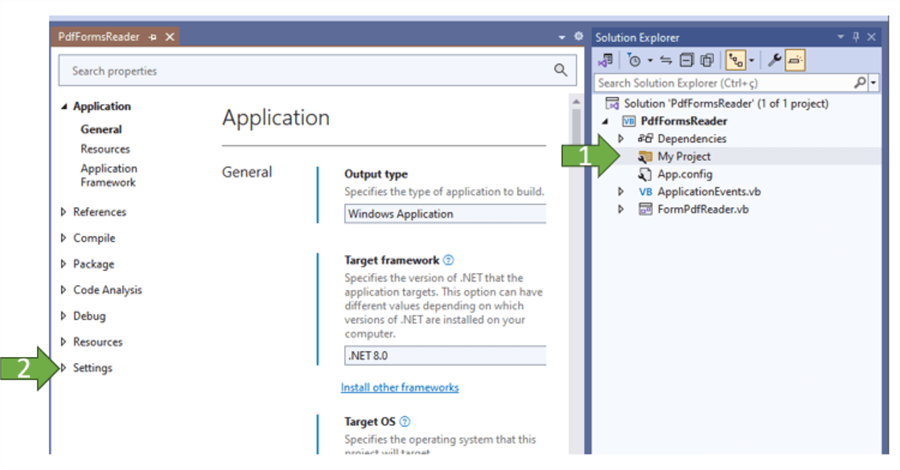Viewport: 900px width, 470px height.
Task: Expand the top-level Resources section
Action: (x=63, y=341)
